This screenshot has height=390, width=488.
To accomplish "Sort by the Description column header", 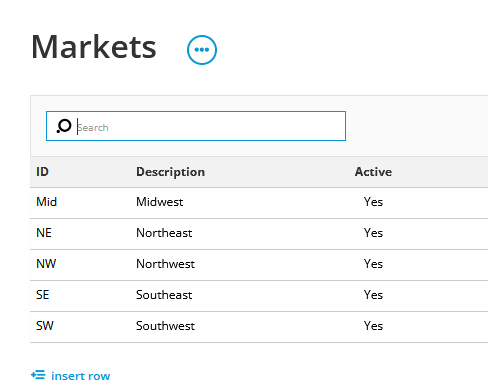I will click(x=170, y=172).
